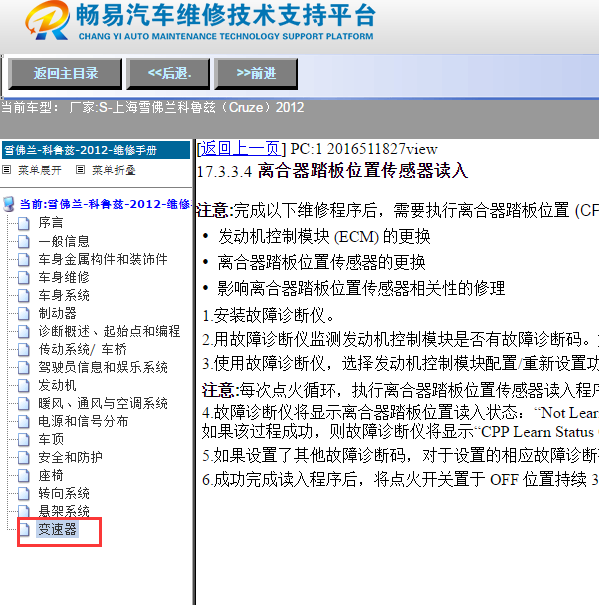The height and width of the screenshot is (605, 599).
Task: Open the 电源和信号分布 tree item
Action: click(83, 421)
